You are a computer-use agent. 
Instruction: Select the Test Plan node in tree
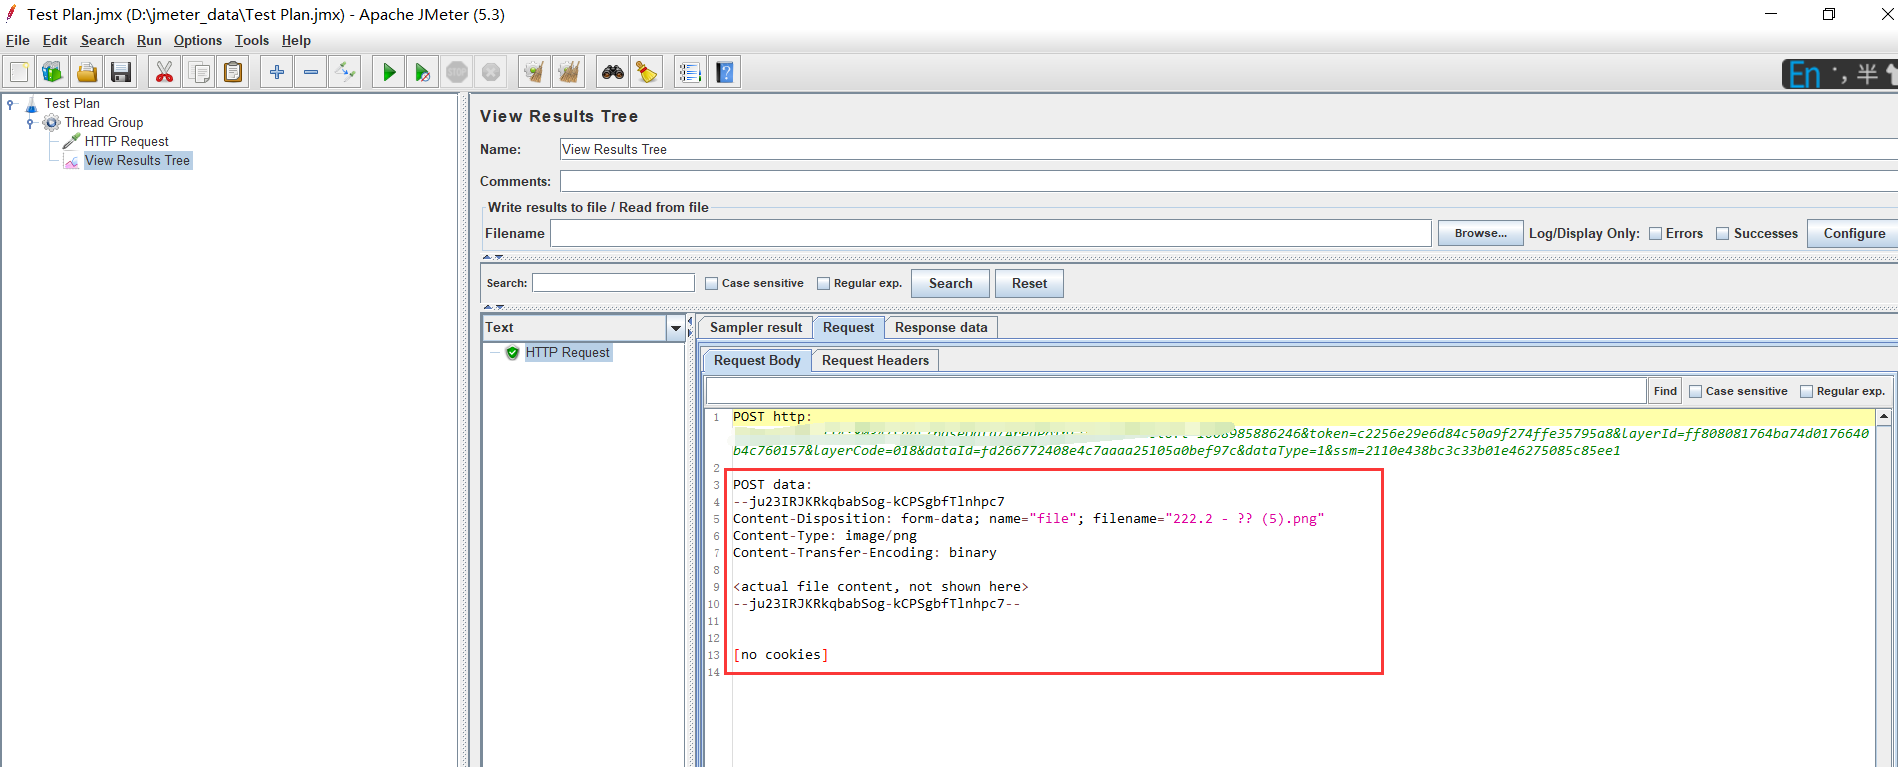pos(72,103)
